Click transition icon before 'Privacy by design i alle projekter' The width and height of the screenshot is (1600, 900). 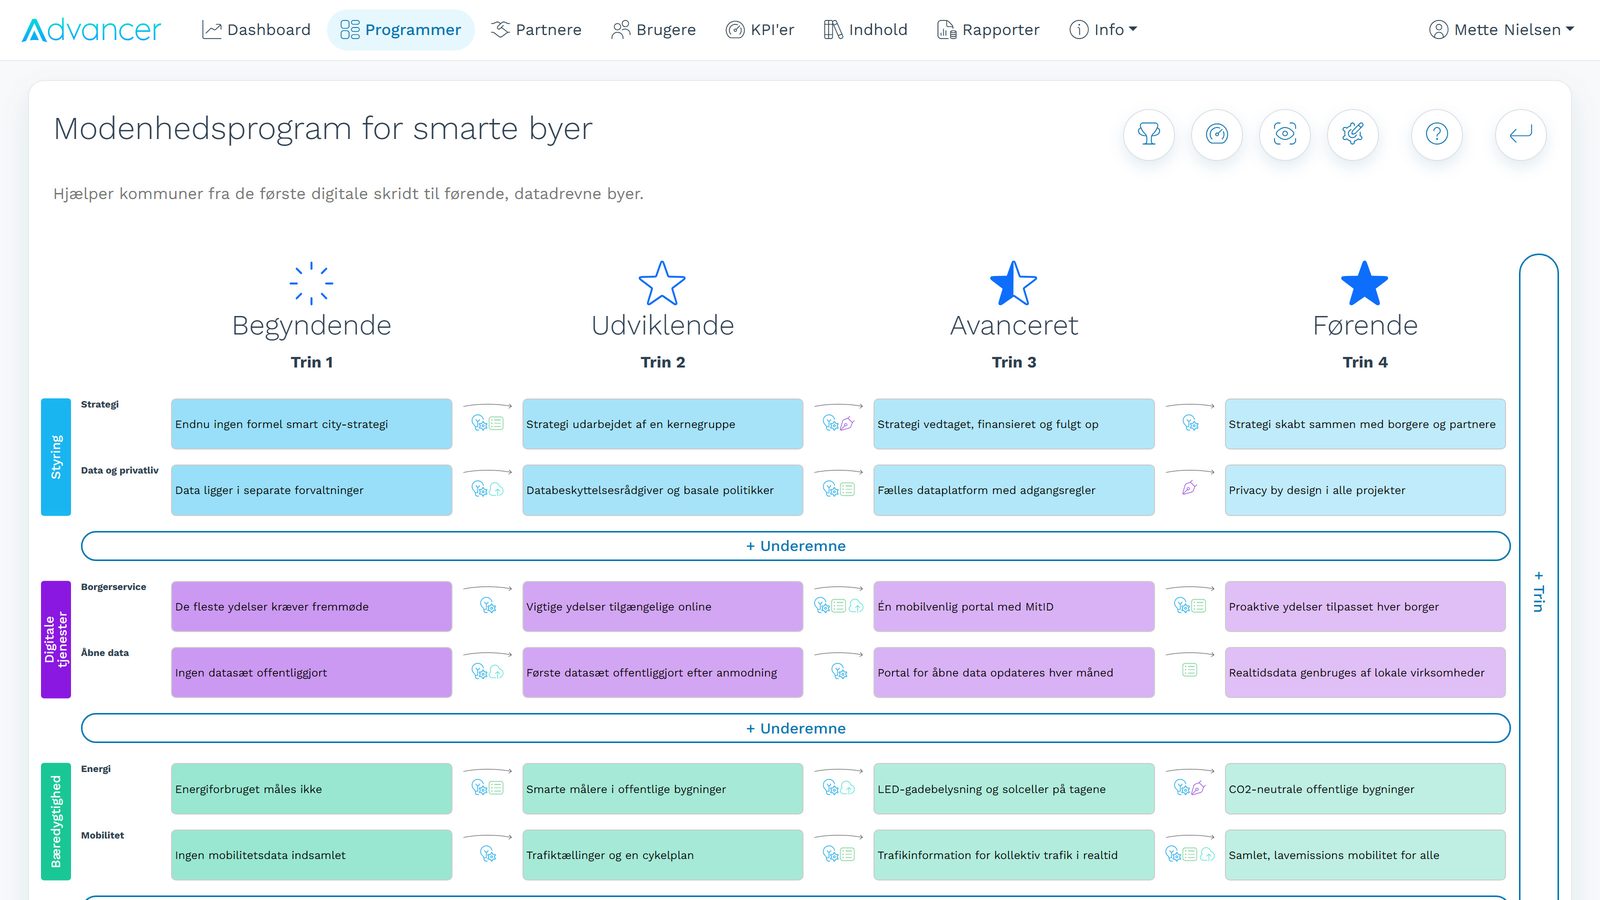coord(1190,489)
